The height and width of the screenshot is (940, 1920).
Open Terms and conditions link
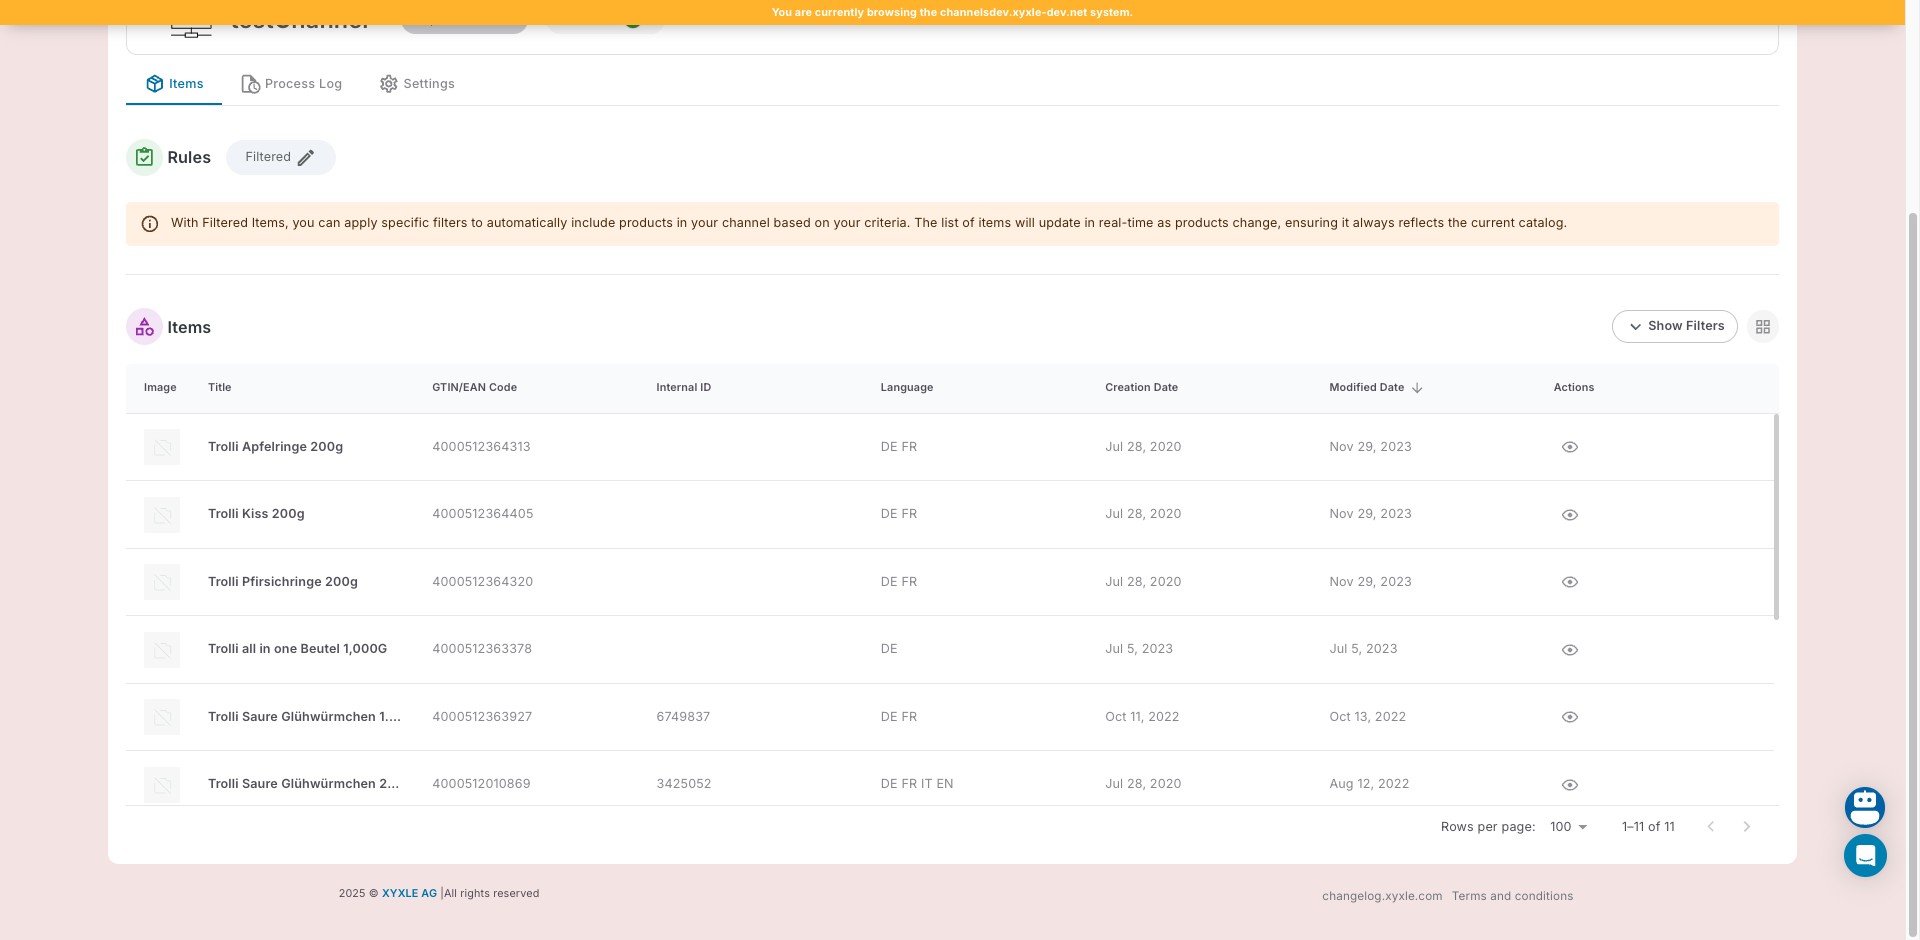(x=1512, y=896)
